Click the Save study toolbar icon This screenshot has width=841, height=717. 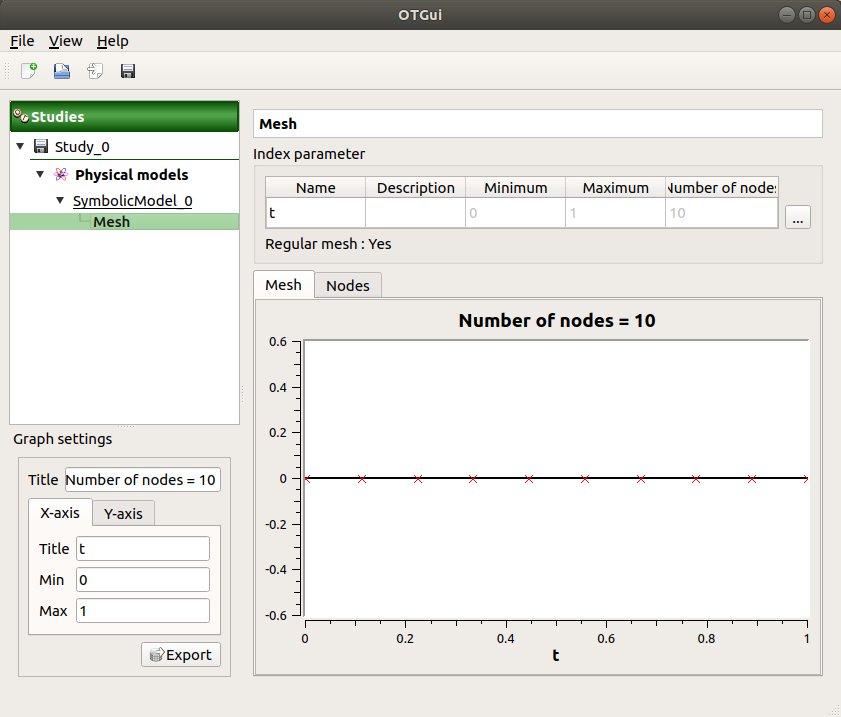click(128, 71)
